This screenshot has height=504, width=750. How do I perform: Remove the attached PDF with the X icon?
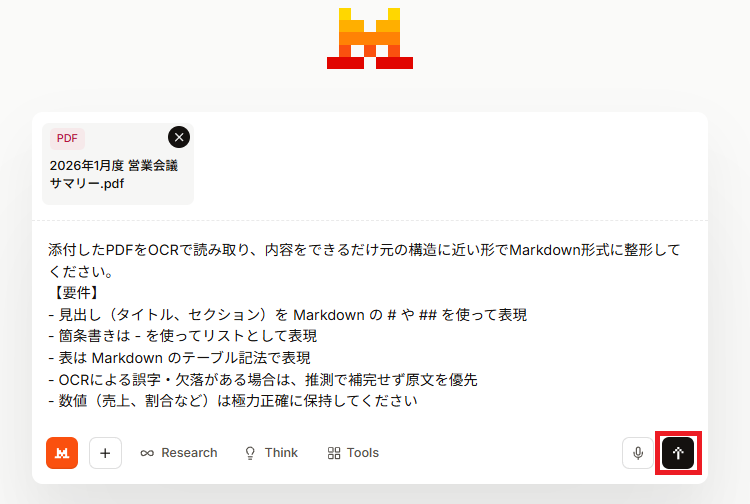179,137
